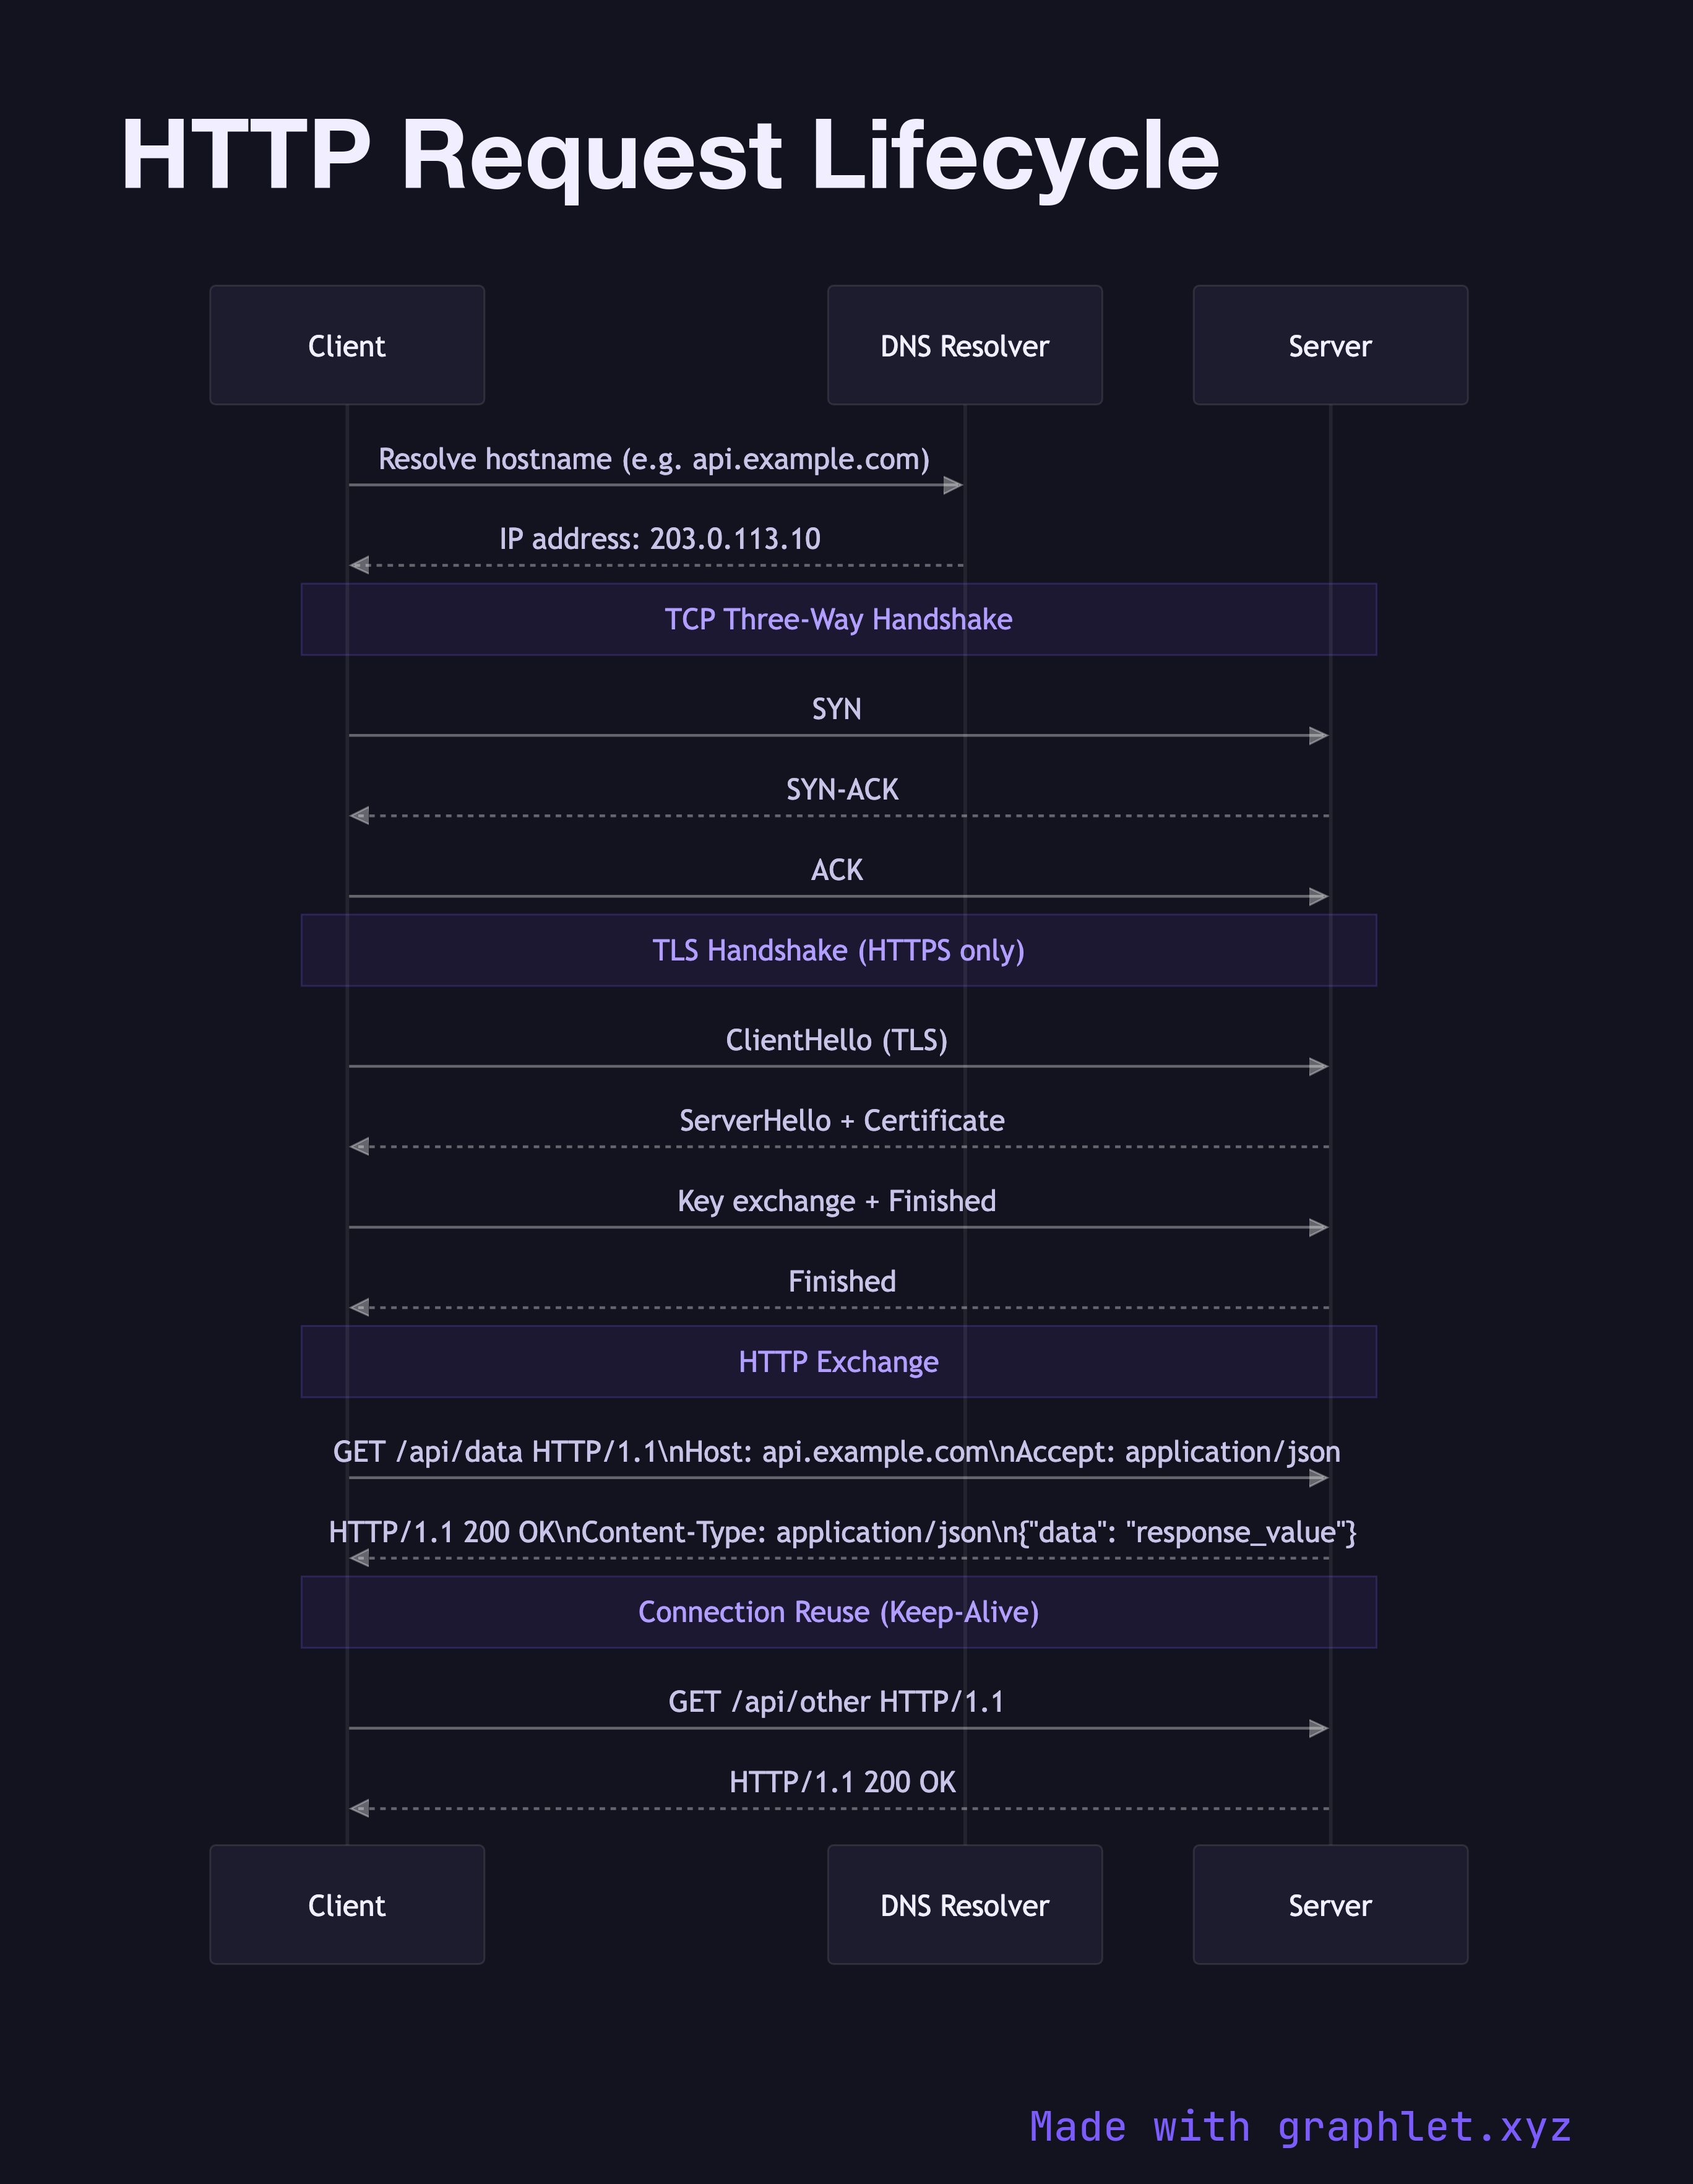Viewport: 1693px width, 2184px height.
Task: Open the Made with graphlet.xyz link
Action: 1299,2126
